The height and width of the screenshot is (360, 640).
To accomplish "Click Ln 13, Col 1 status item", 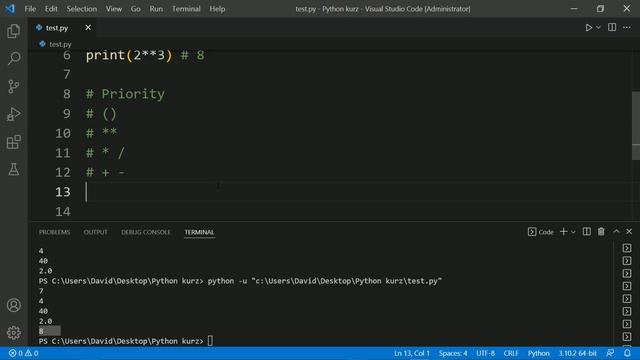I will pyautogui.click(x=411, y=353).
